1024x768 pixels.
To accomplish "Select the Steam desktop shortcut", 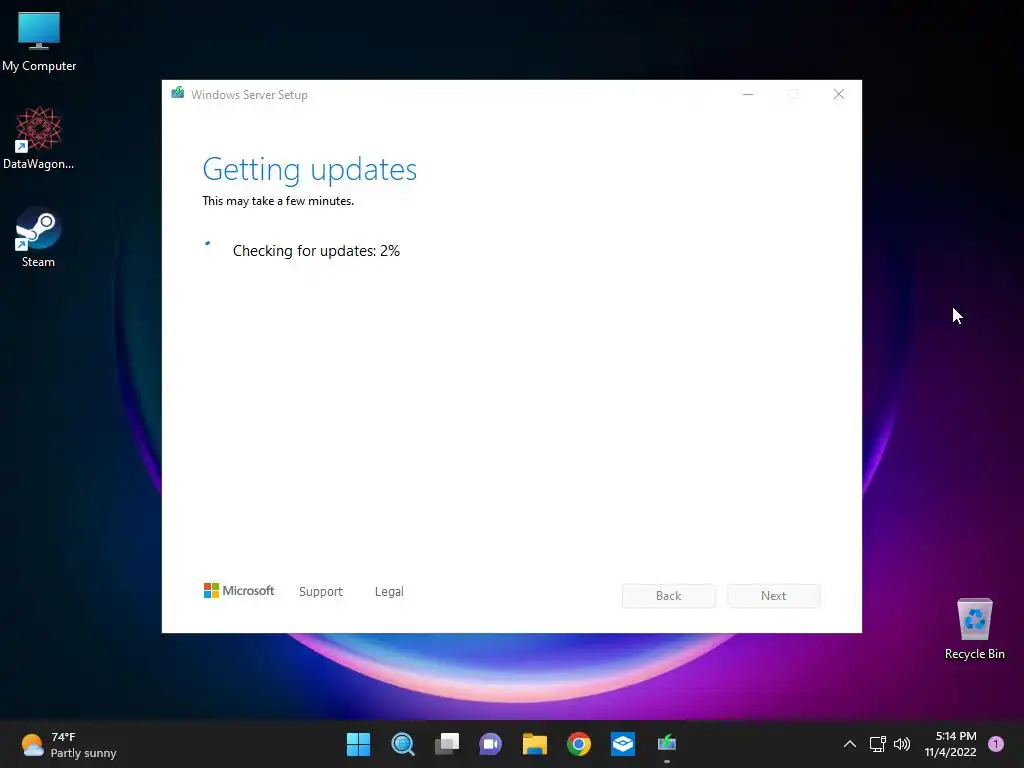I will coord(39,237).
